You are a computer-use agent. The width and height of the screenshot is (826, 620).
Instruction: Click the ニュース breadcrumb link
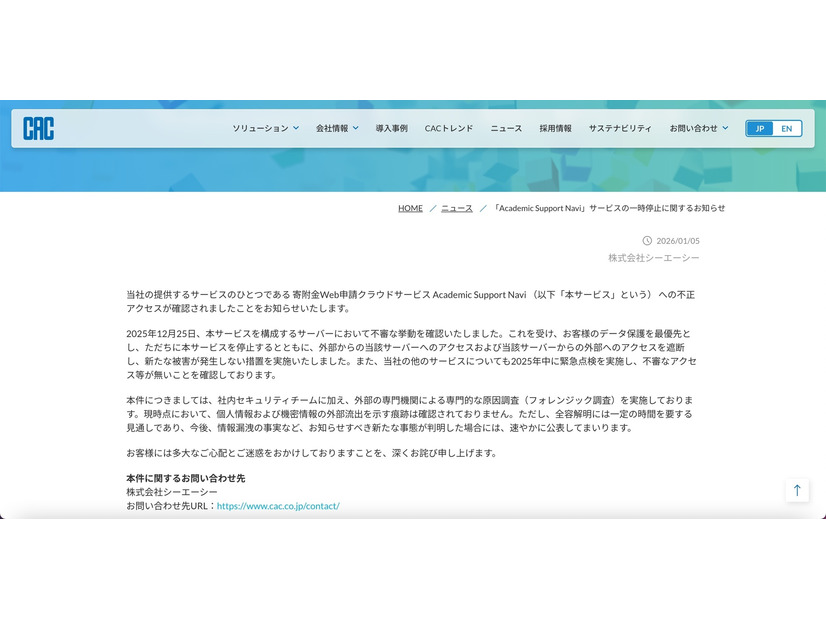pyautogui.click(x=456, y=208)
